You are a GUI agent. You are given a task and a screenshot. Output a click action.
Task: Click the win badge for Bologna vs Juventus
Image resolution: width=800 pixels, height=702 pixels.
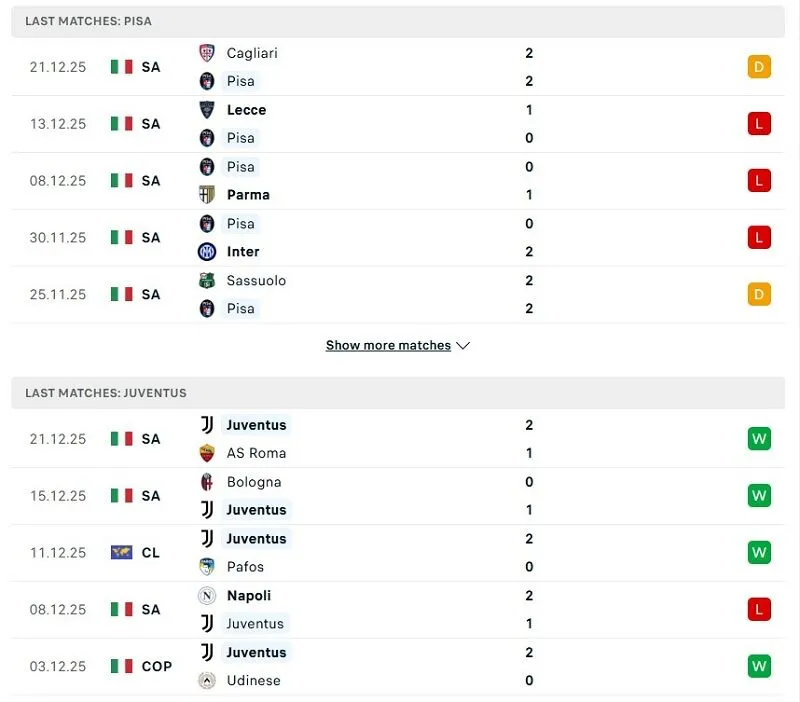pos(759,496)
